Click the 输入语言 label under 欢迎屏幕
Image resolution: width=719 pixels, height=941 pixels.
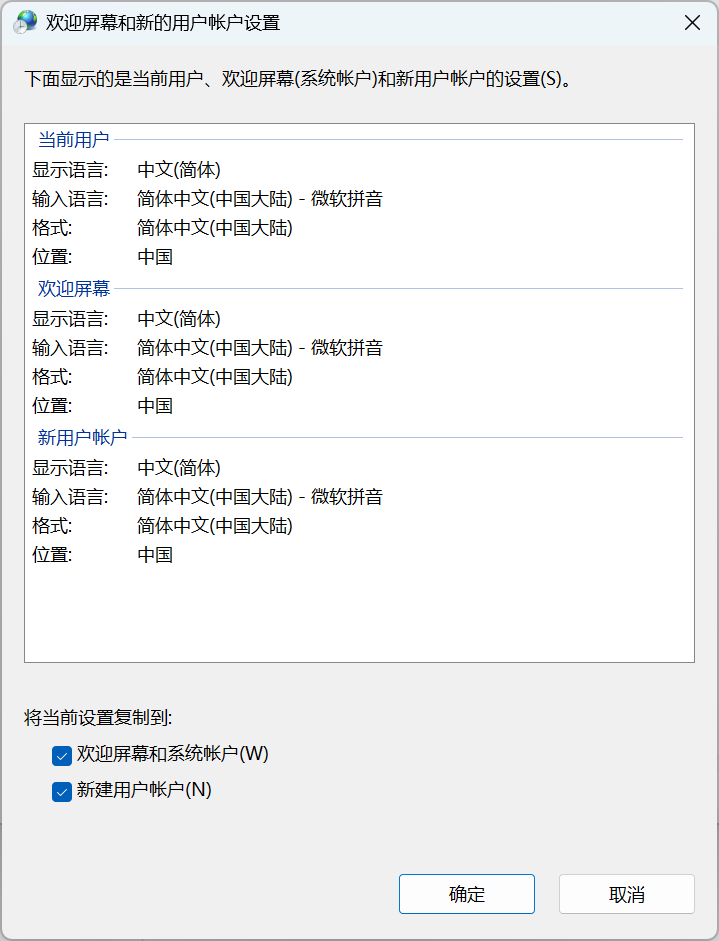point(70,347)
